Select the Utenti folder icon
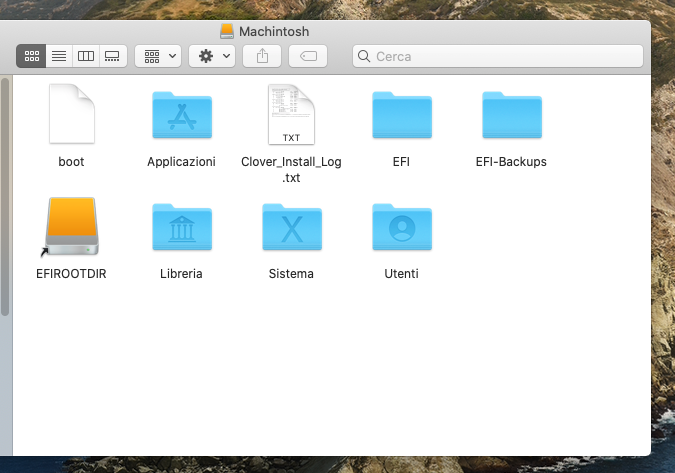The width and height of the screenshot is (675, 473). 402,227
